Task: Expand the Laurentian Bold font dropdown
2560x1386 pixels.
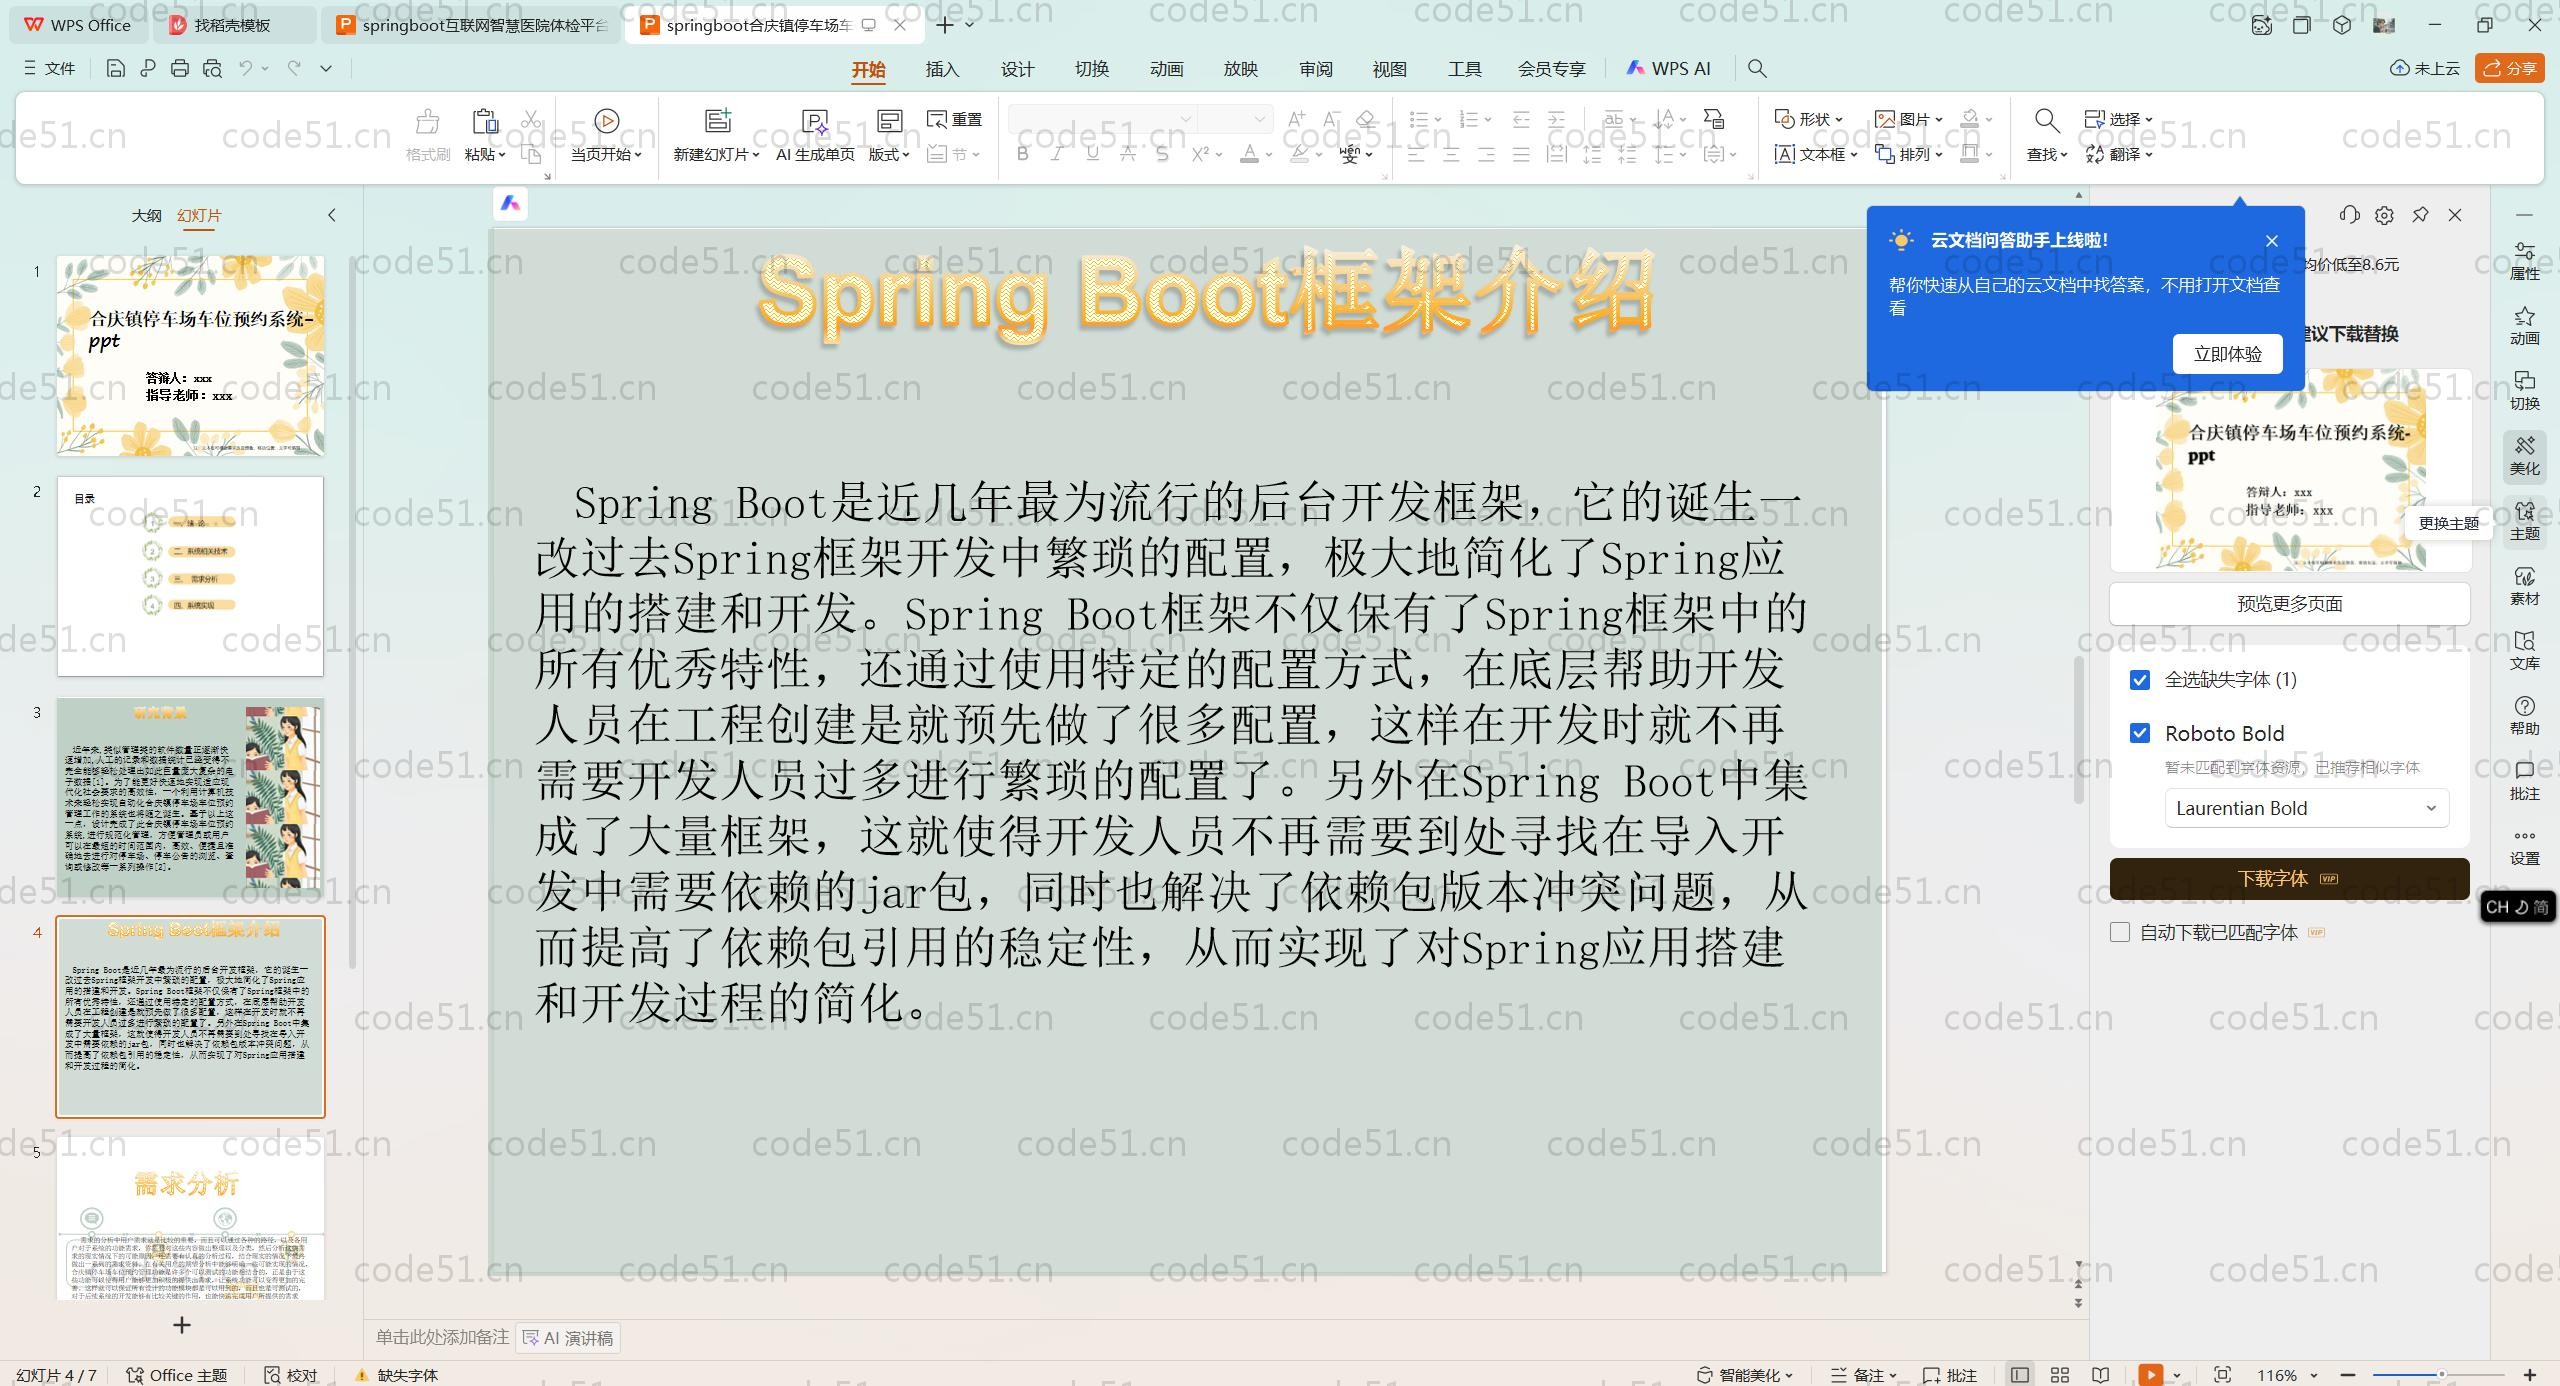Action: pyautogui.click(x=2306, y=808)
